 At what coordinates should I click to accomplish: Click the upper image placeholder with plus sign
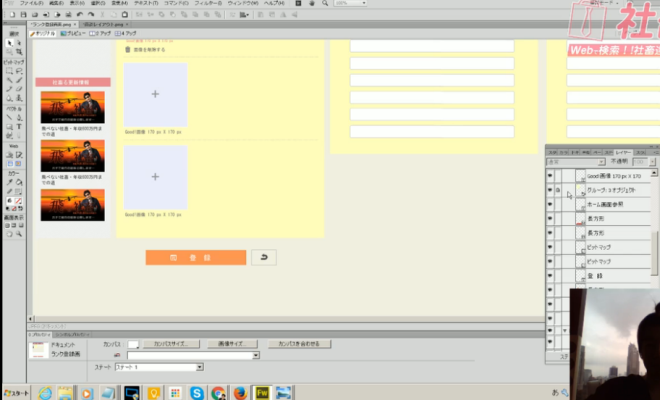155,94
